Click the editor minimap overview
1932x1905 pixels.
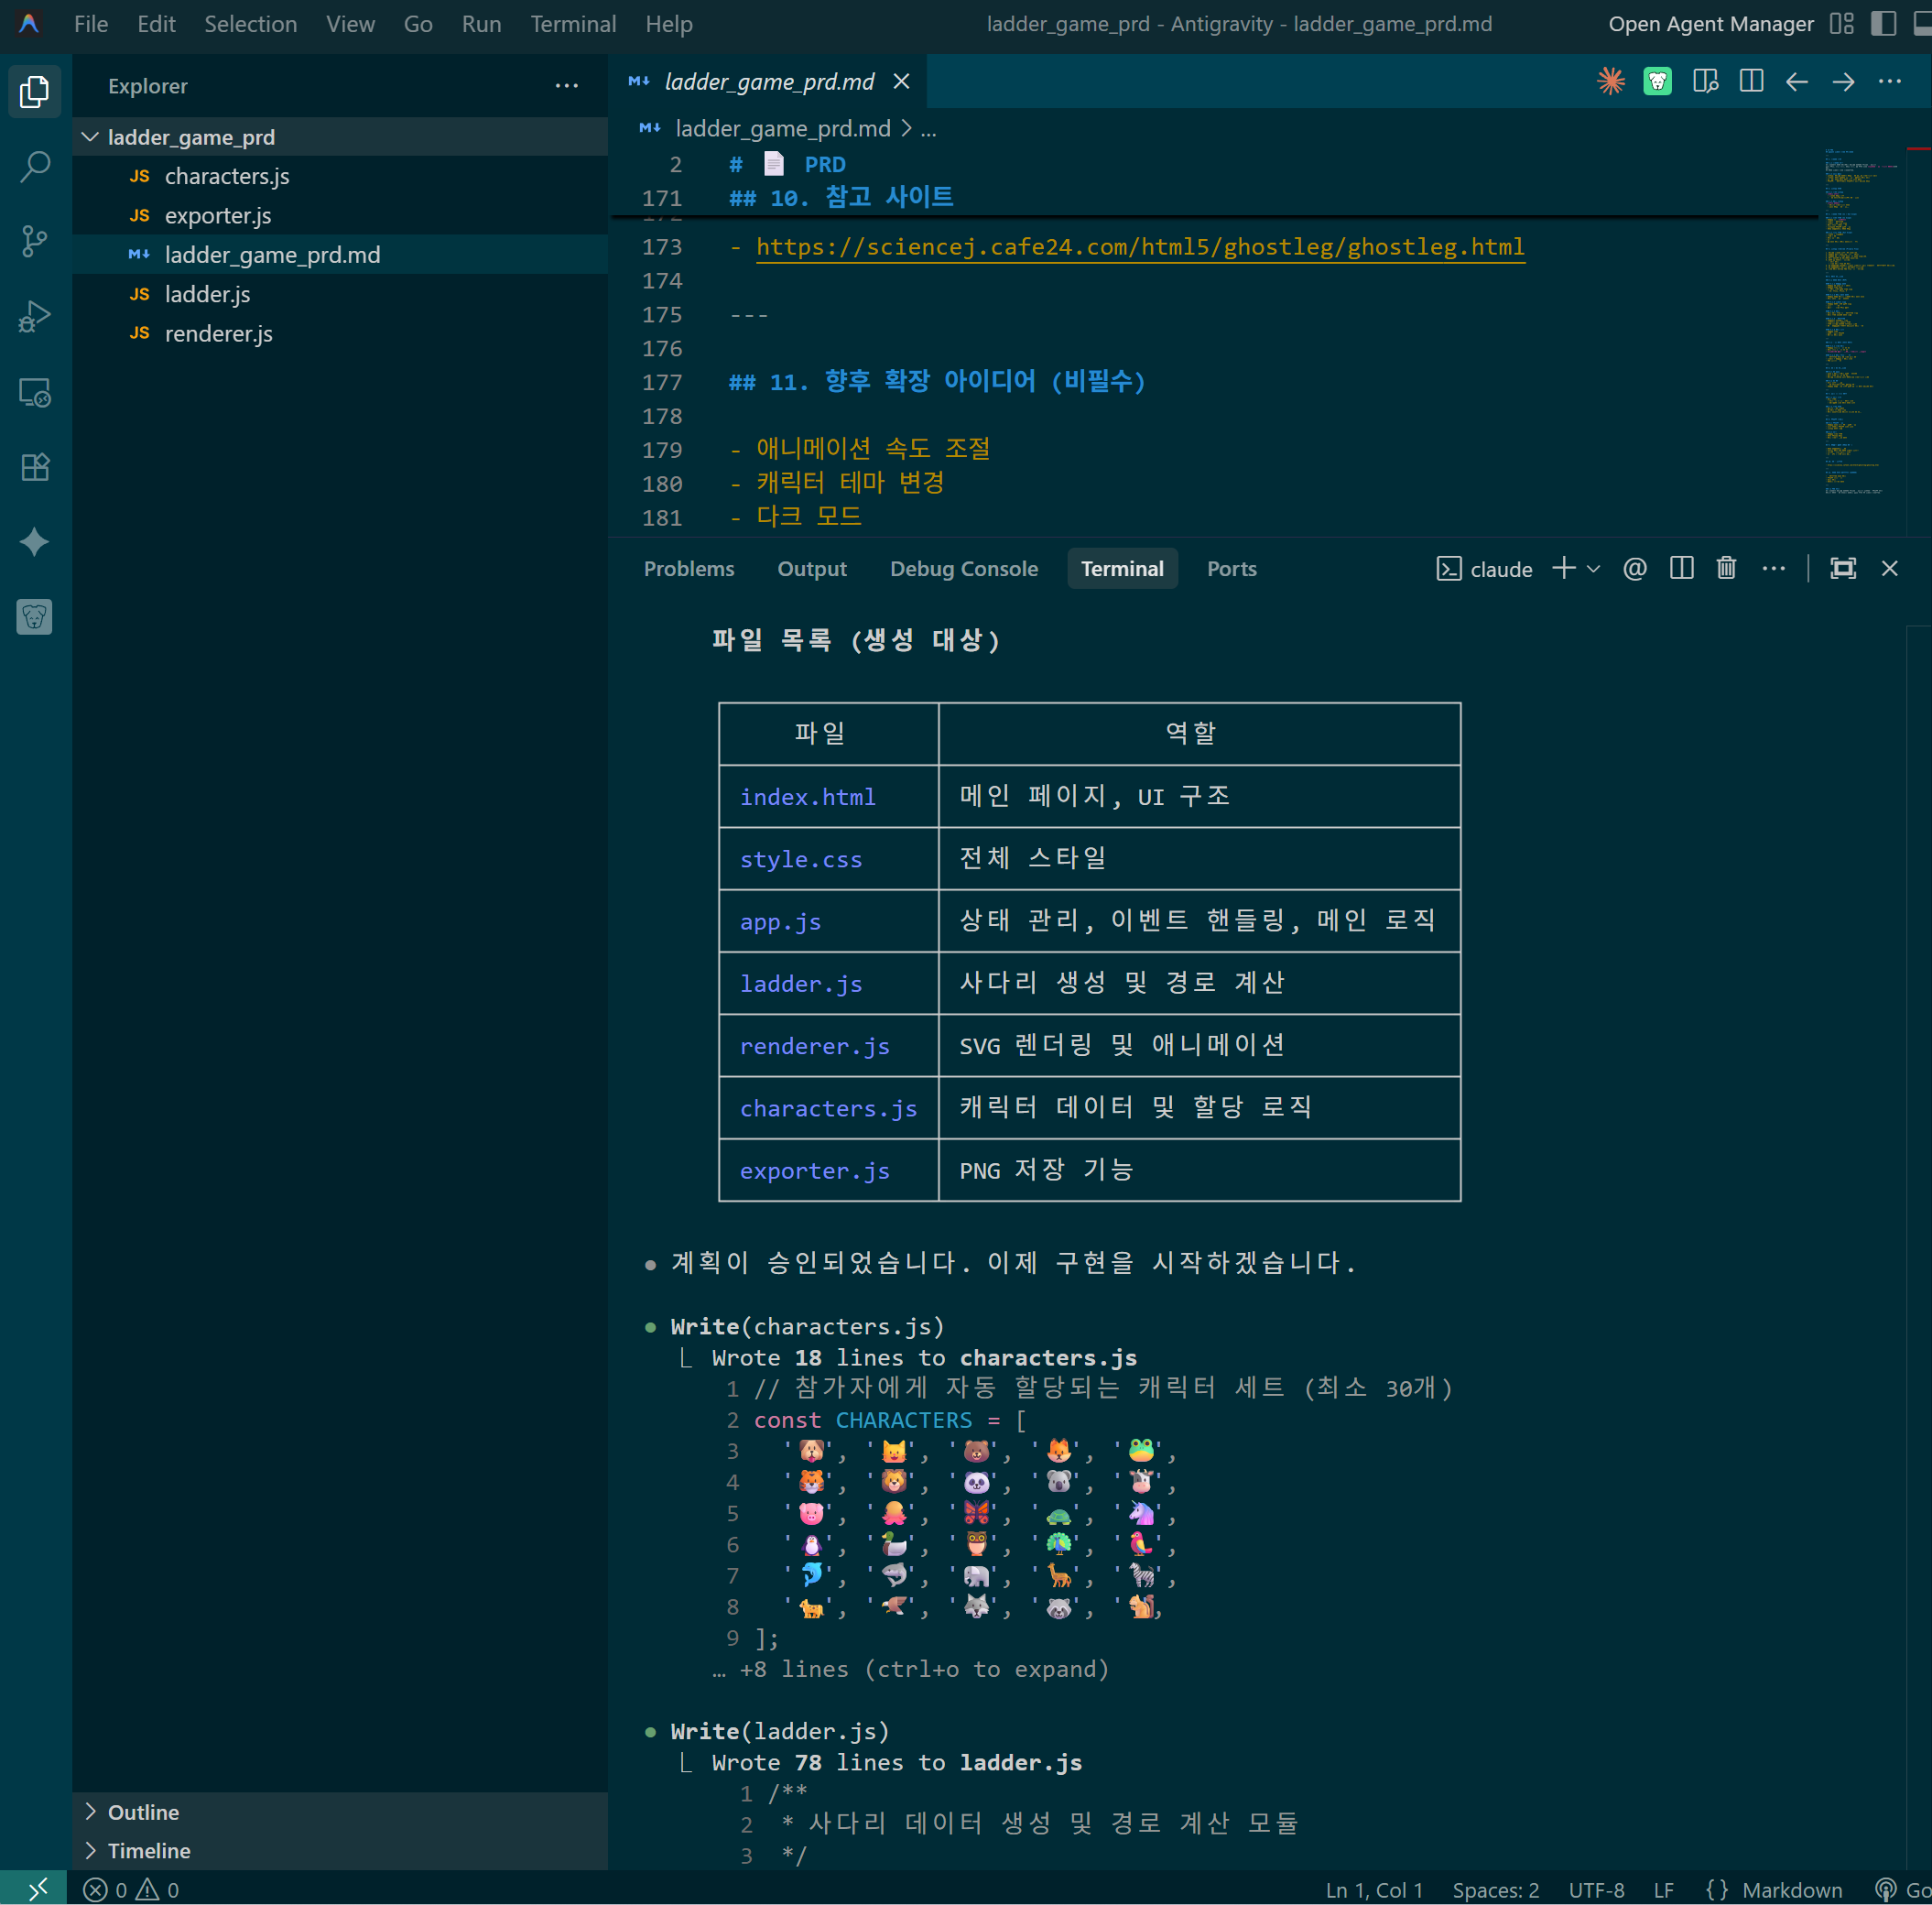coord(1855,320)
